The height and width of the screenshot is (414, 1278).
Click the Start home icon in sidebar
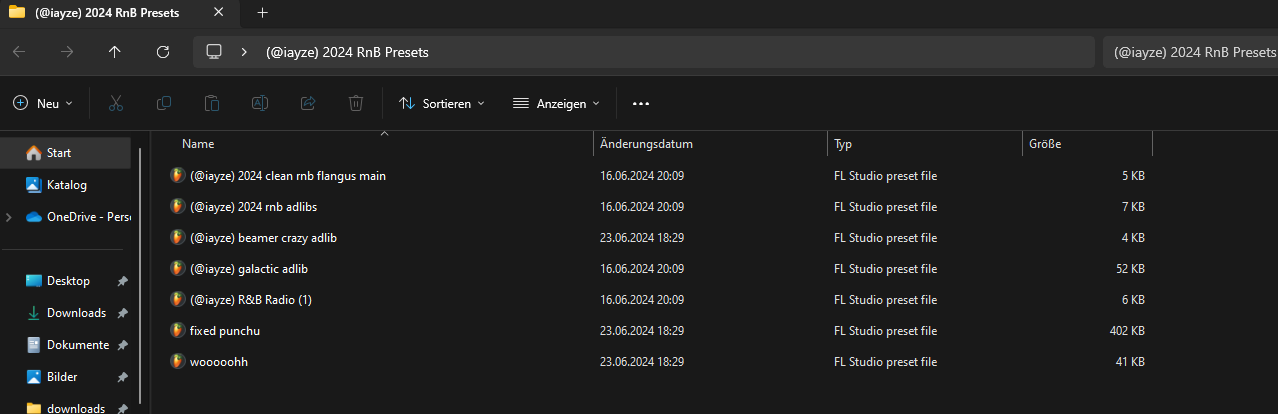click(x=33, y=153)
